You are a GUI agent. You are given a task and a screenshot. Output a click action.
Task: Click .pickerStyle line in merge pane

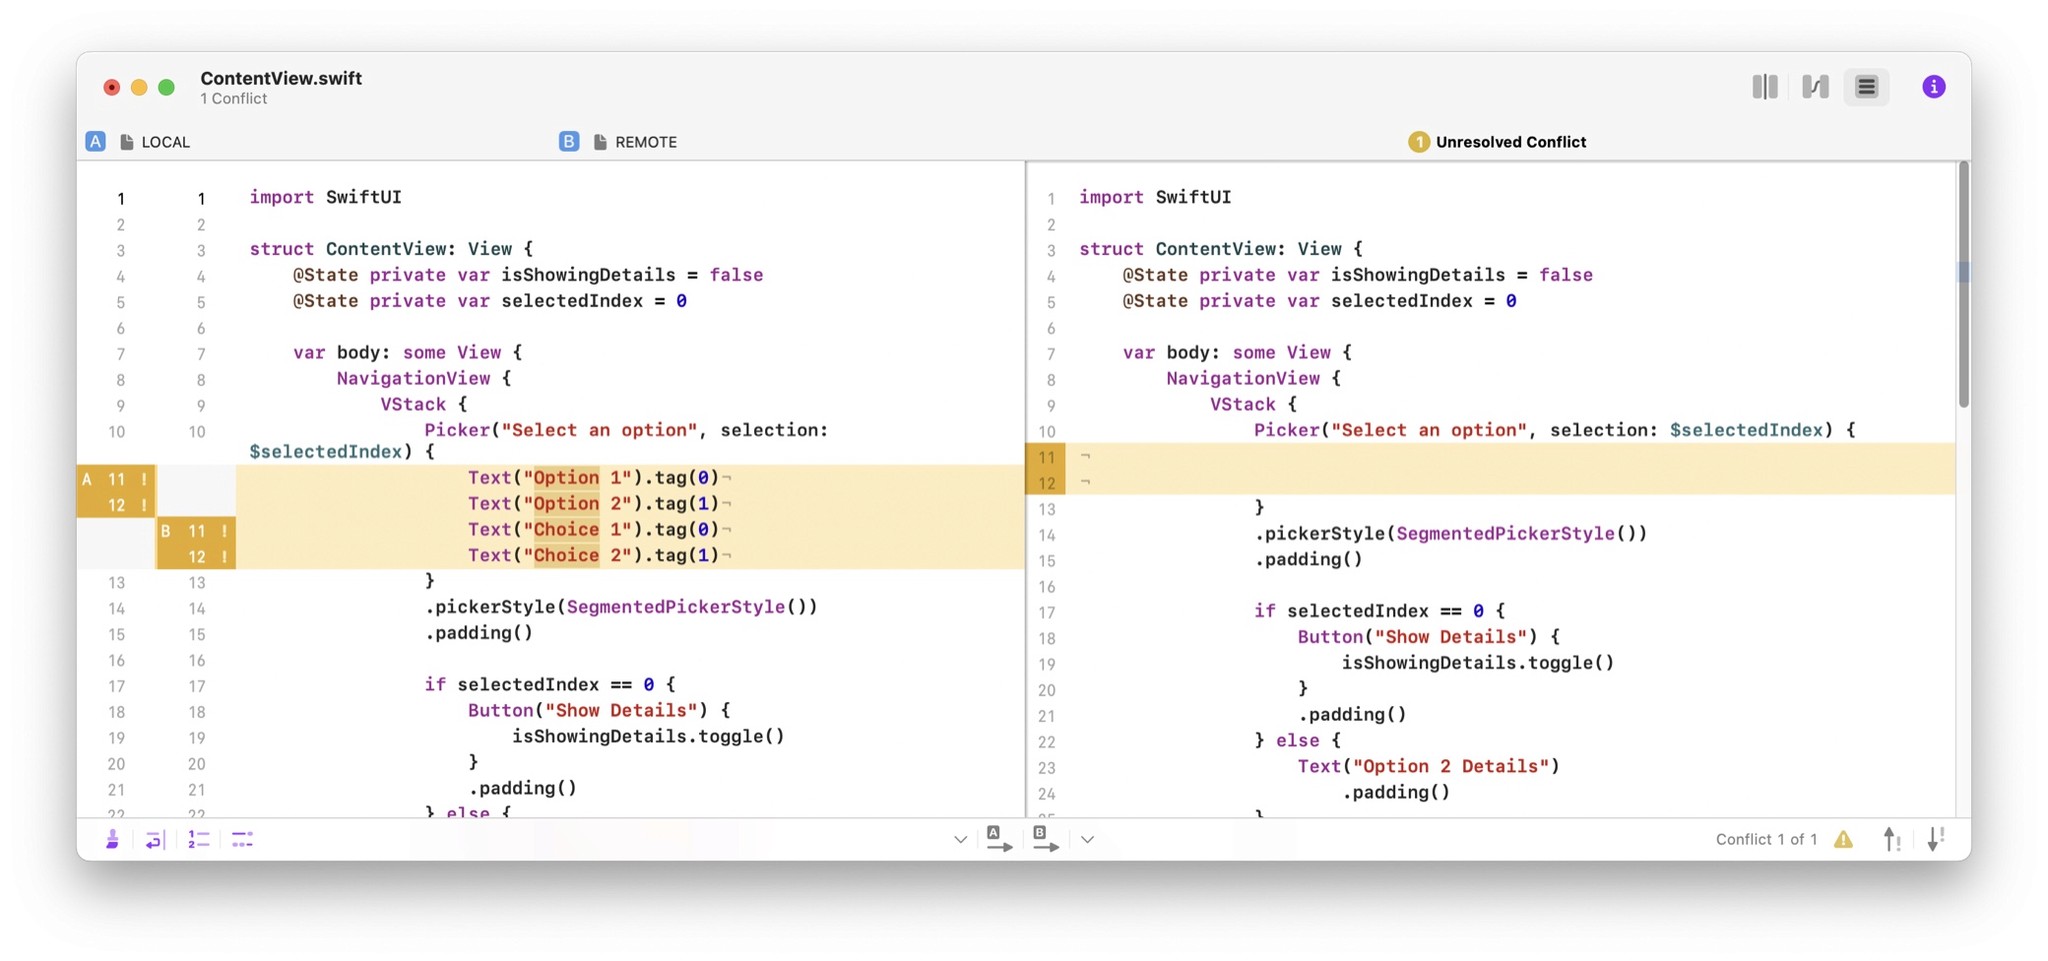pos(1451,533)
